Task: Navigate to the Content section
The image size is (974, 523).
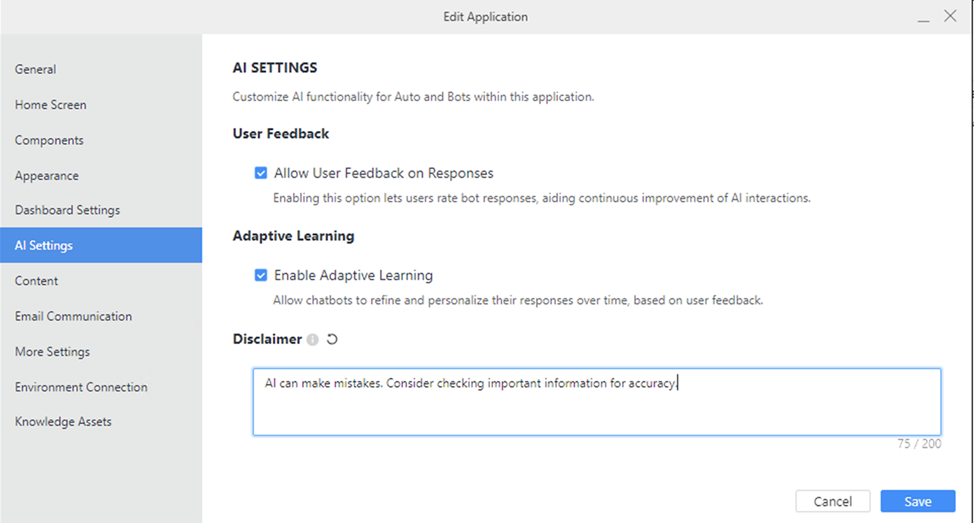Action: (37, 281)
